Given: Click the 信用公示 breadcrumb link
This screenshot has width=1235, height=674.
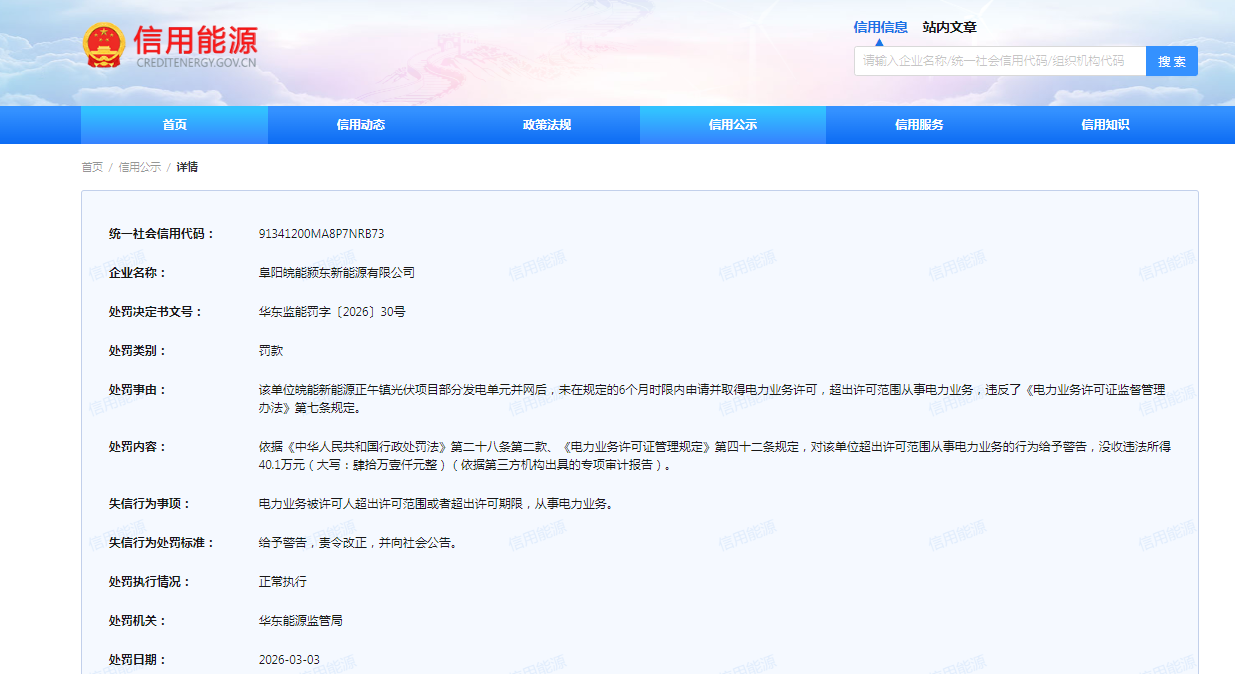Looking at the screenshot, I should pyautogui.click(x=139, y=167).
